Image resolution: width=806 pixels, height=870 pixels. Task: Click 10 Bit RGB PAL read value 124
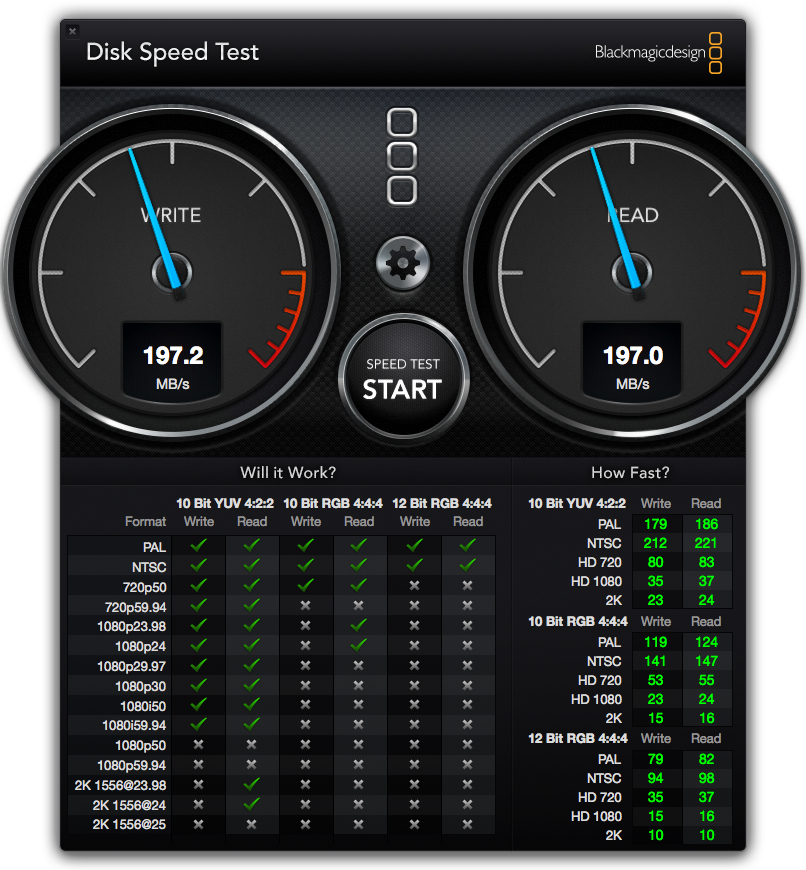click(706, 642)
